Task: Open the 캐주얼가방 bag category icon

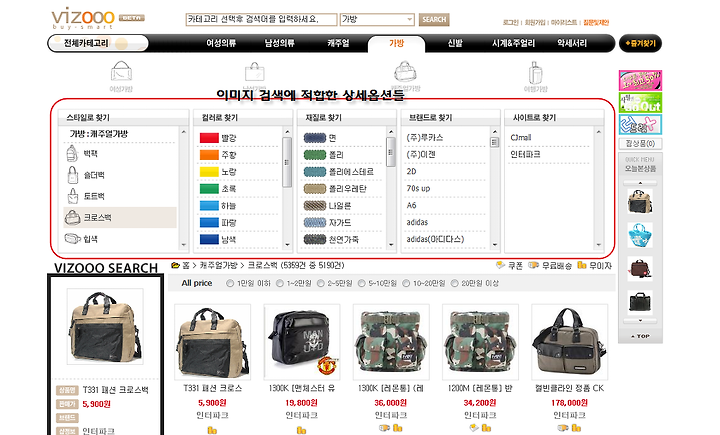Action: point(405,72)
